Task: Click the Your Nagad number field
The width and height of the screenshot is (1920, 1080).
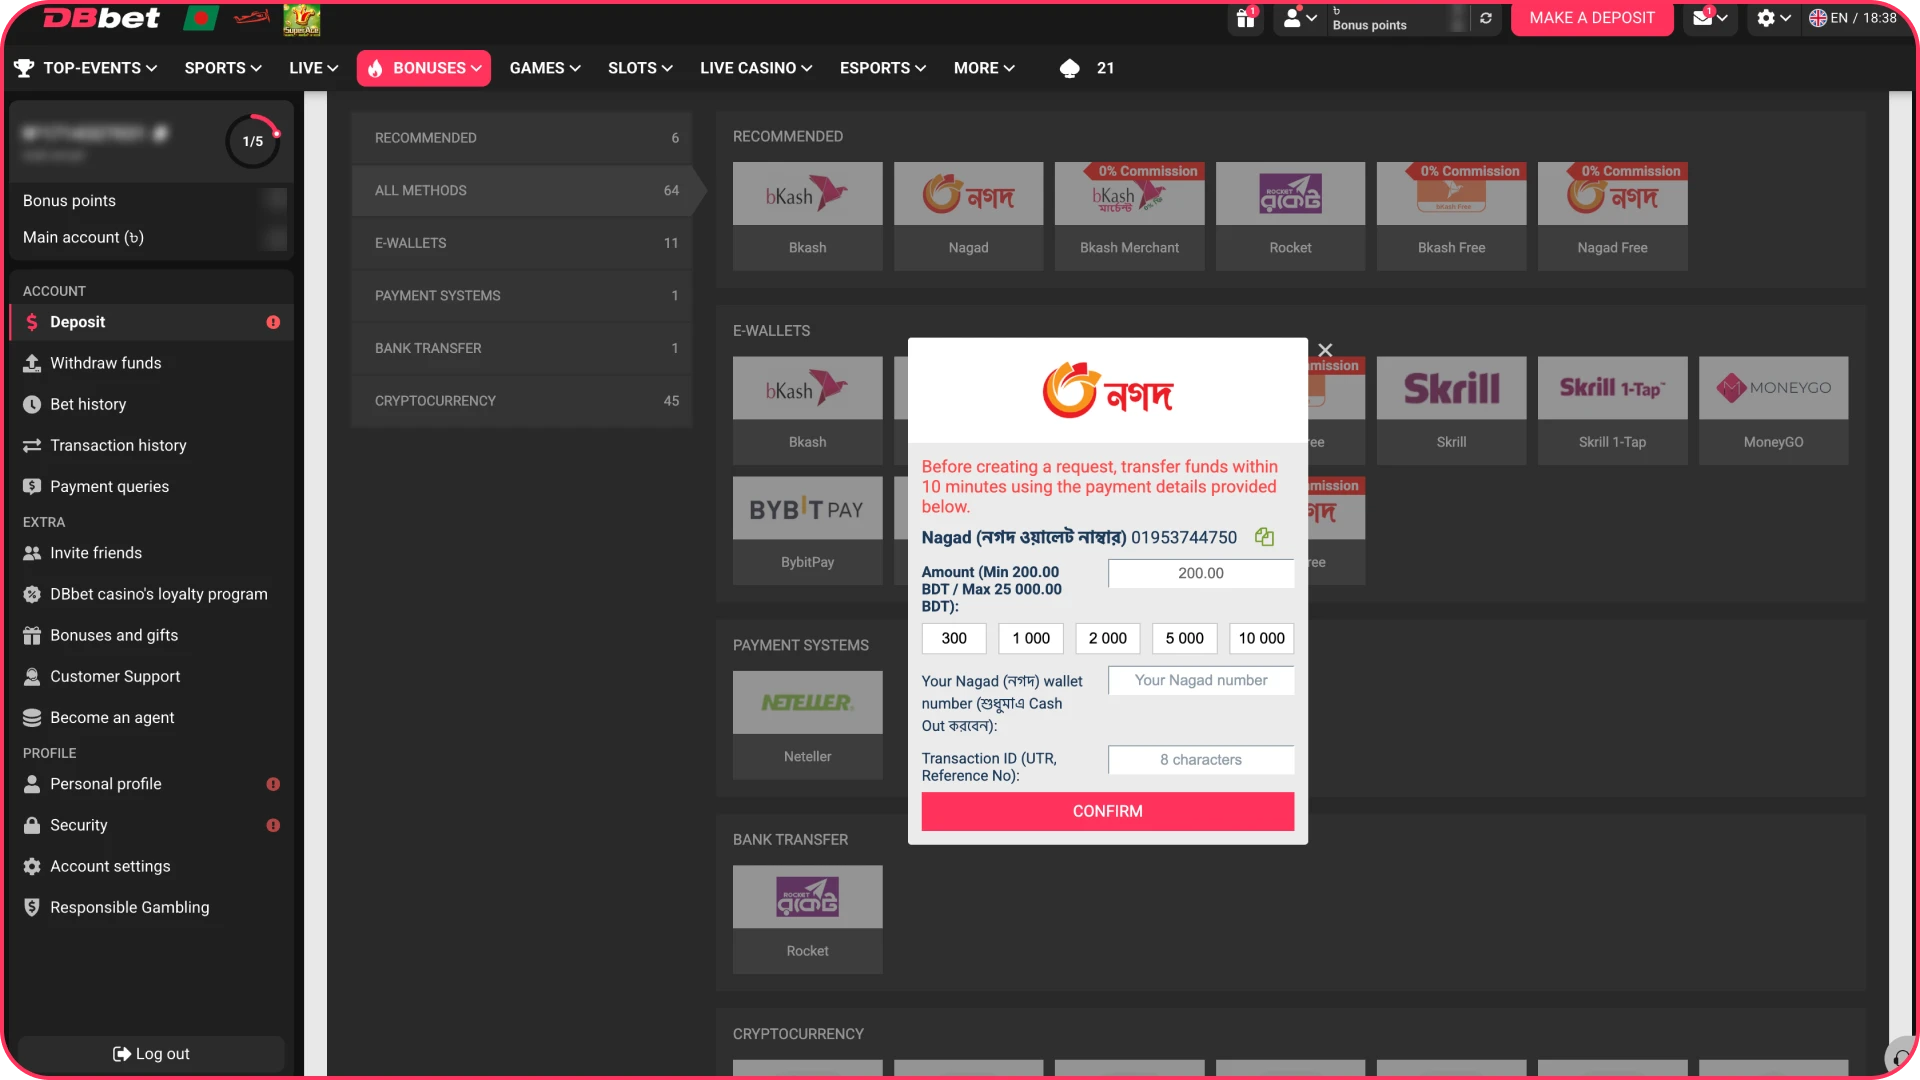Action: (1200, 680)
